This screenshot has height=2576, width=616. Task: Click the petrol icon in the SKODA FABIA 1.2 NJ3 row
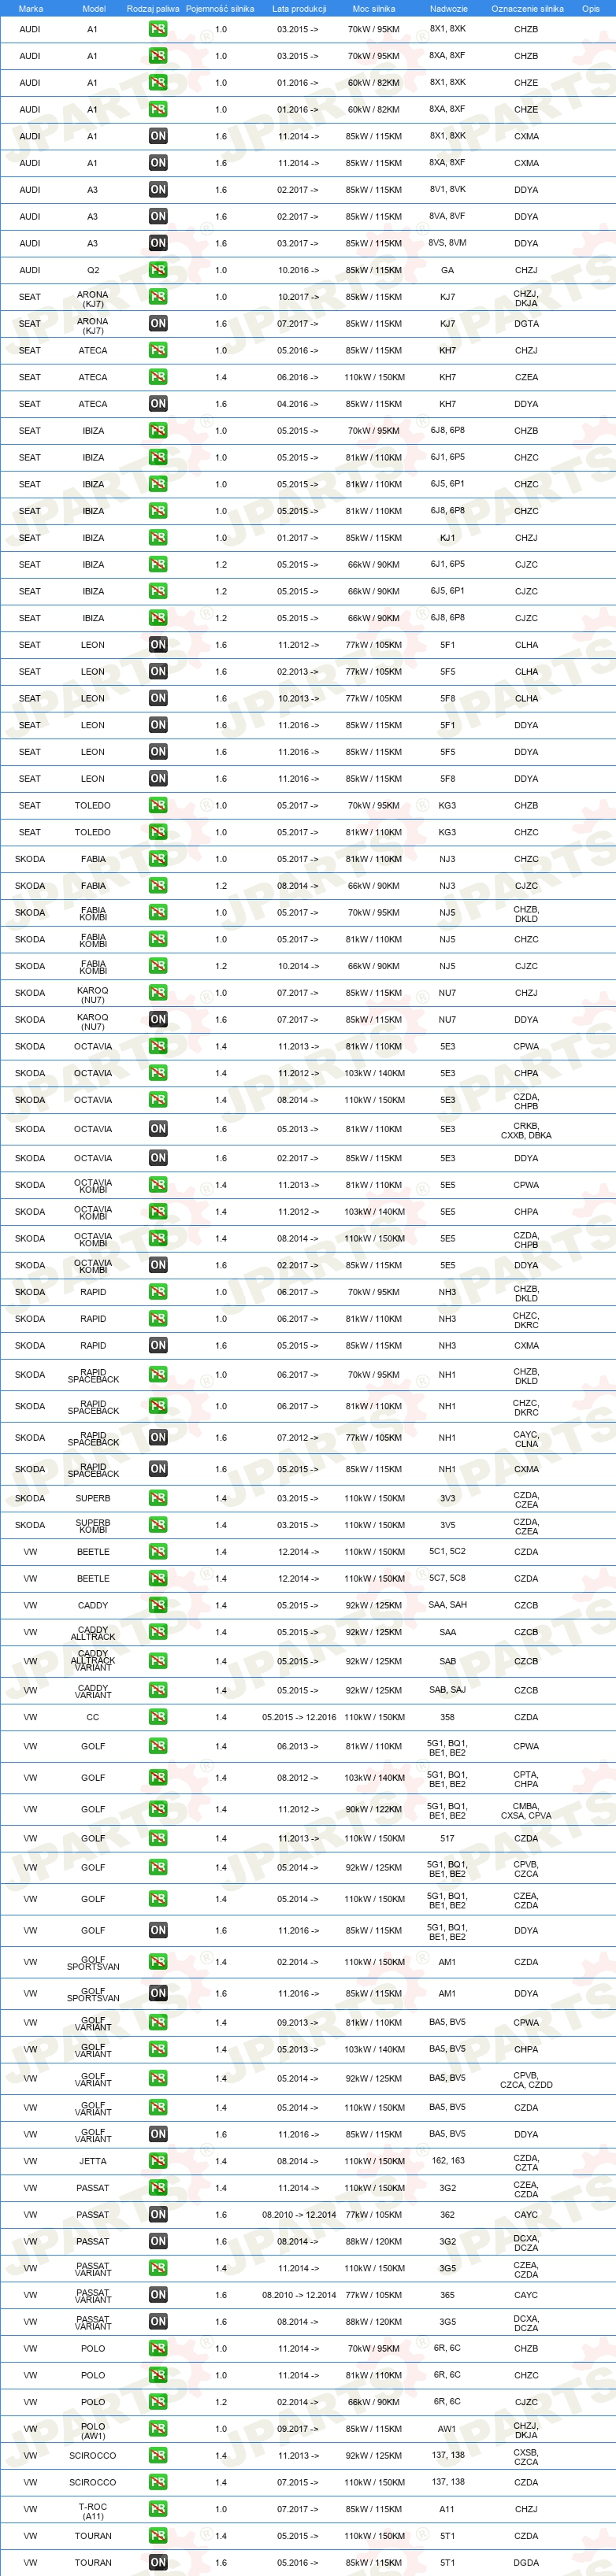[x=158, y=886]
